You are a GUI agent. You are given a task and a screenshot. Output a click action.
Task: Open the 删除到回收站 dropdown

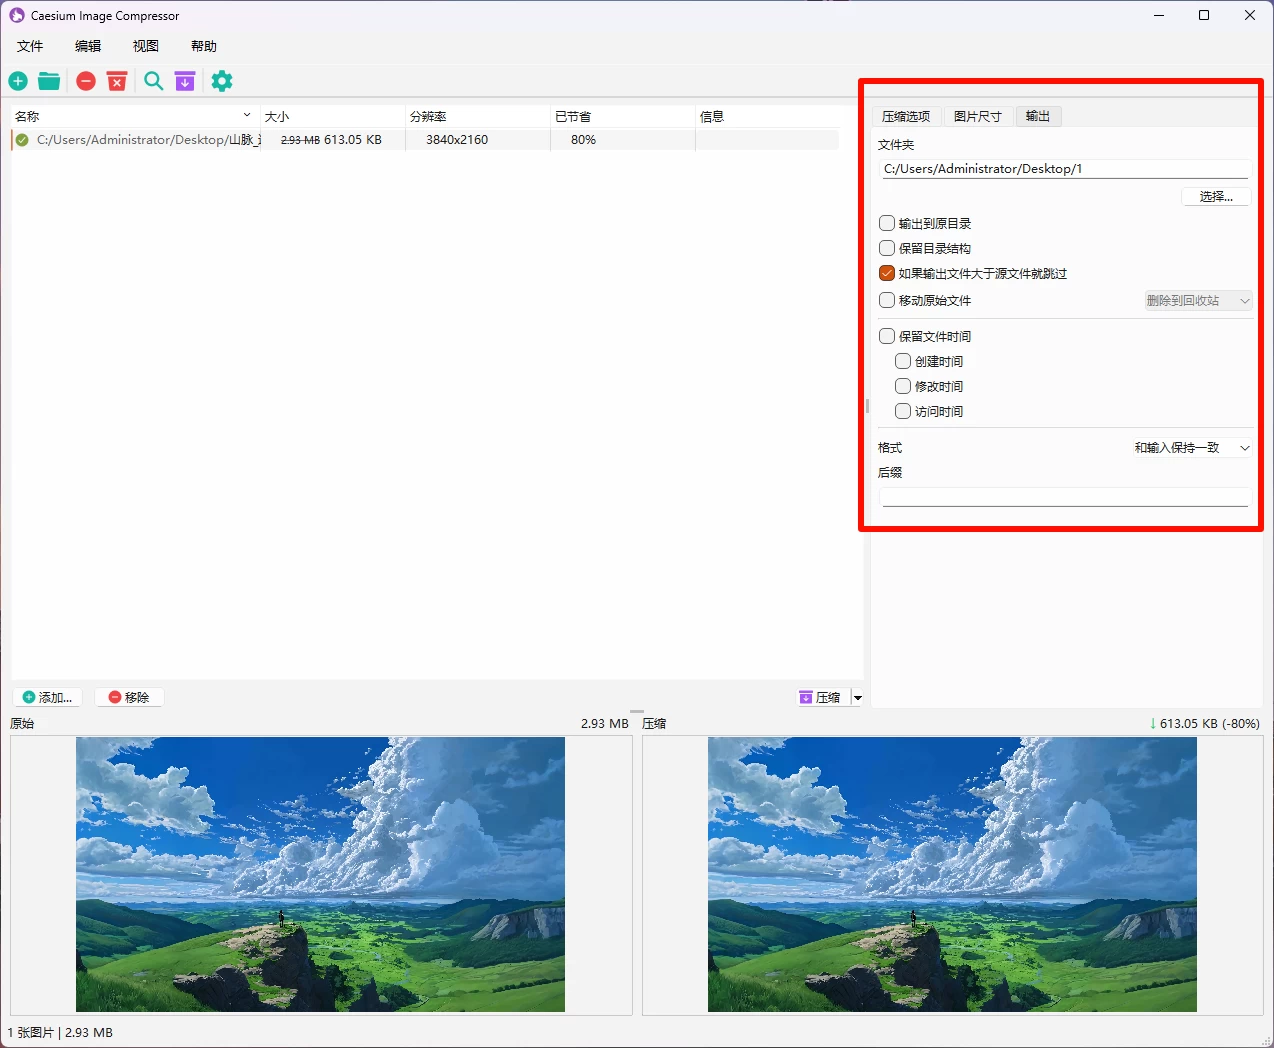click(x=1197, y=300)
